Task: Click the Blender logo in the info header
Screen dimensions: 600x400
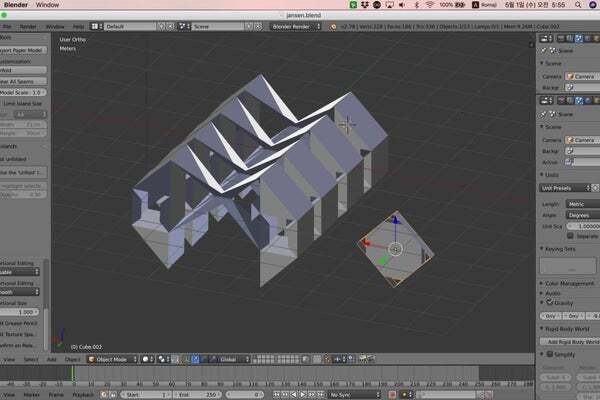Action: (333, 26)
